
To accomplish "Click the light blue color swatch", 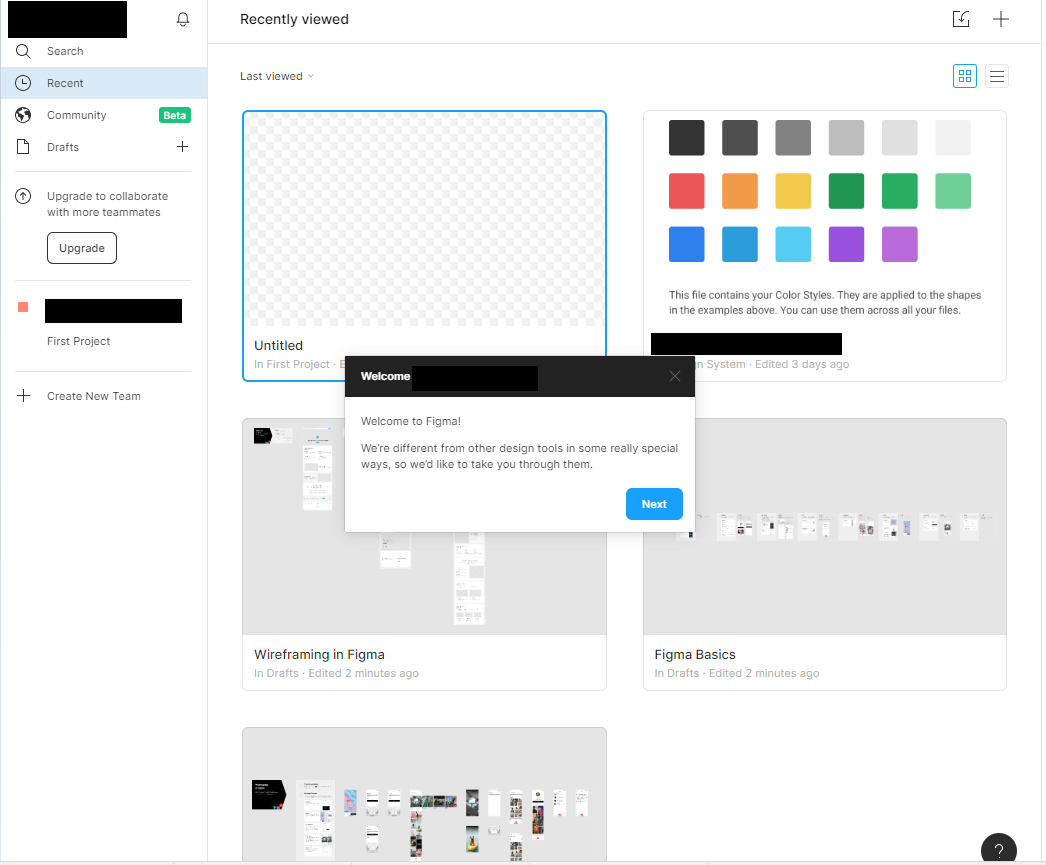I will click(793, 244).
